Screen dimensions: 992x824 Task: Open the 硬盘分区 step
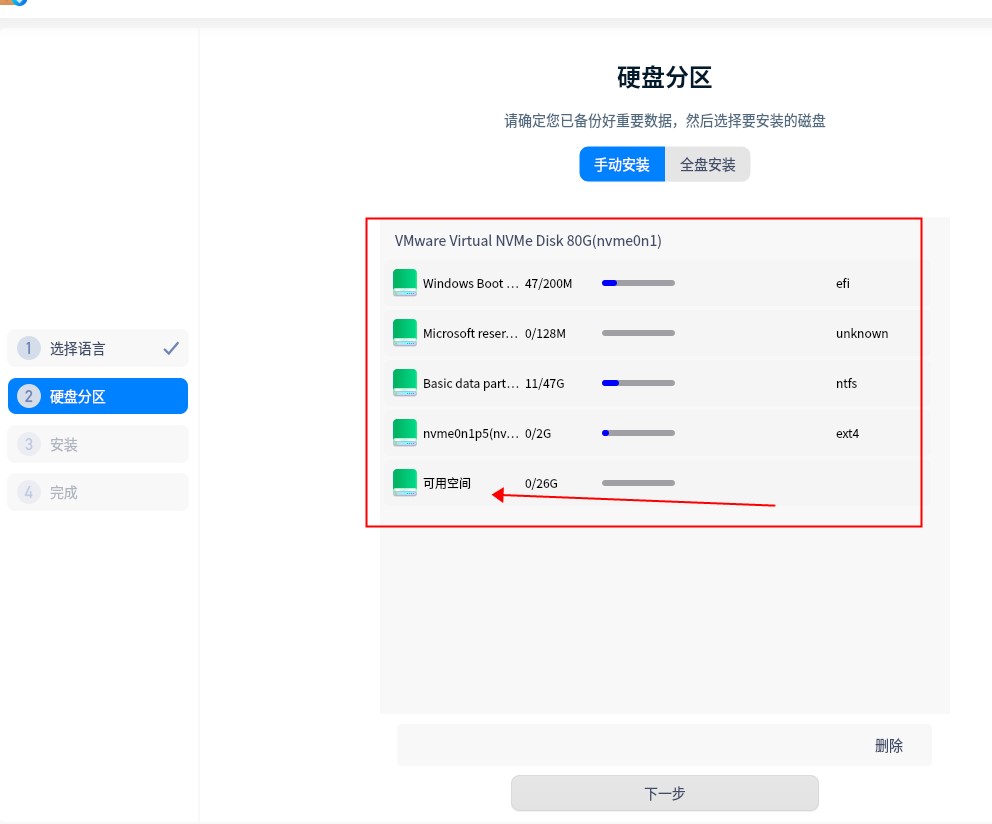click(x=78, y=396)
